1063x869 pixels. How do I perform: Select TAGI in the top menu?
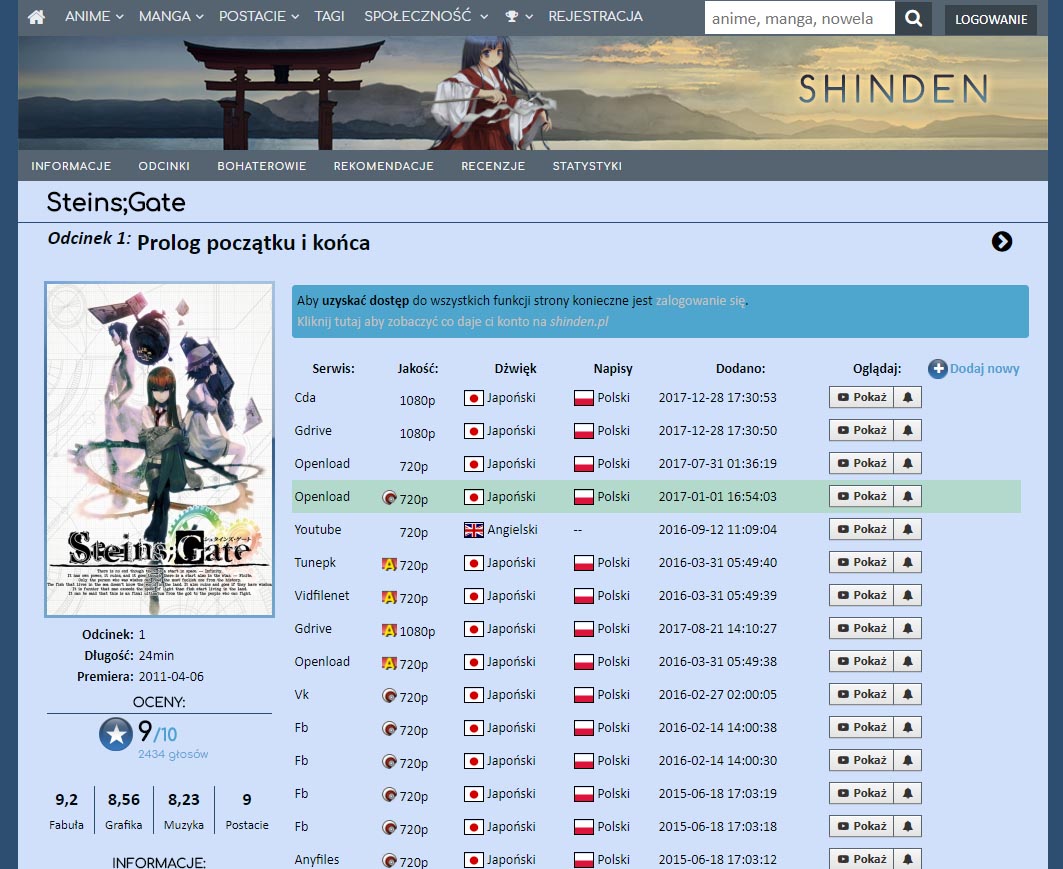tap(329, 17)
